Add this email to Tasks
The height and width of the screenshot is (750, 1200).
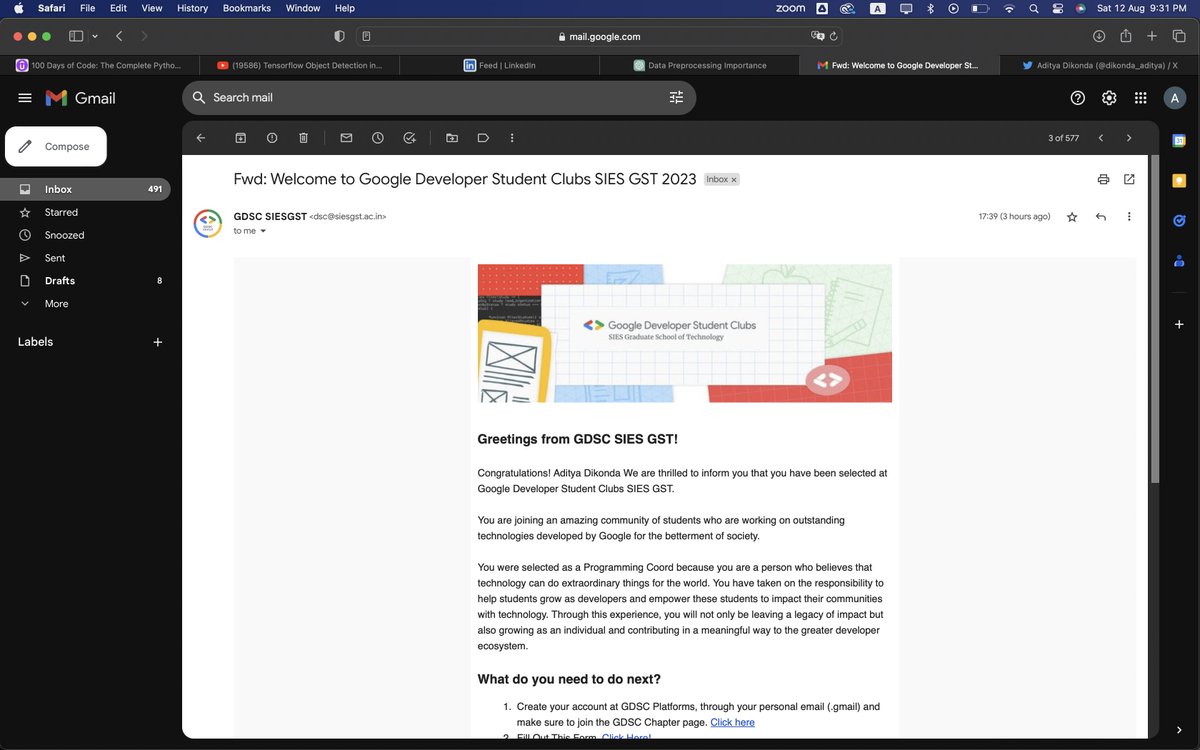pos(409,138)
